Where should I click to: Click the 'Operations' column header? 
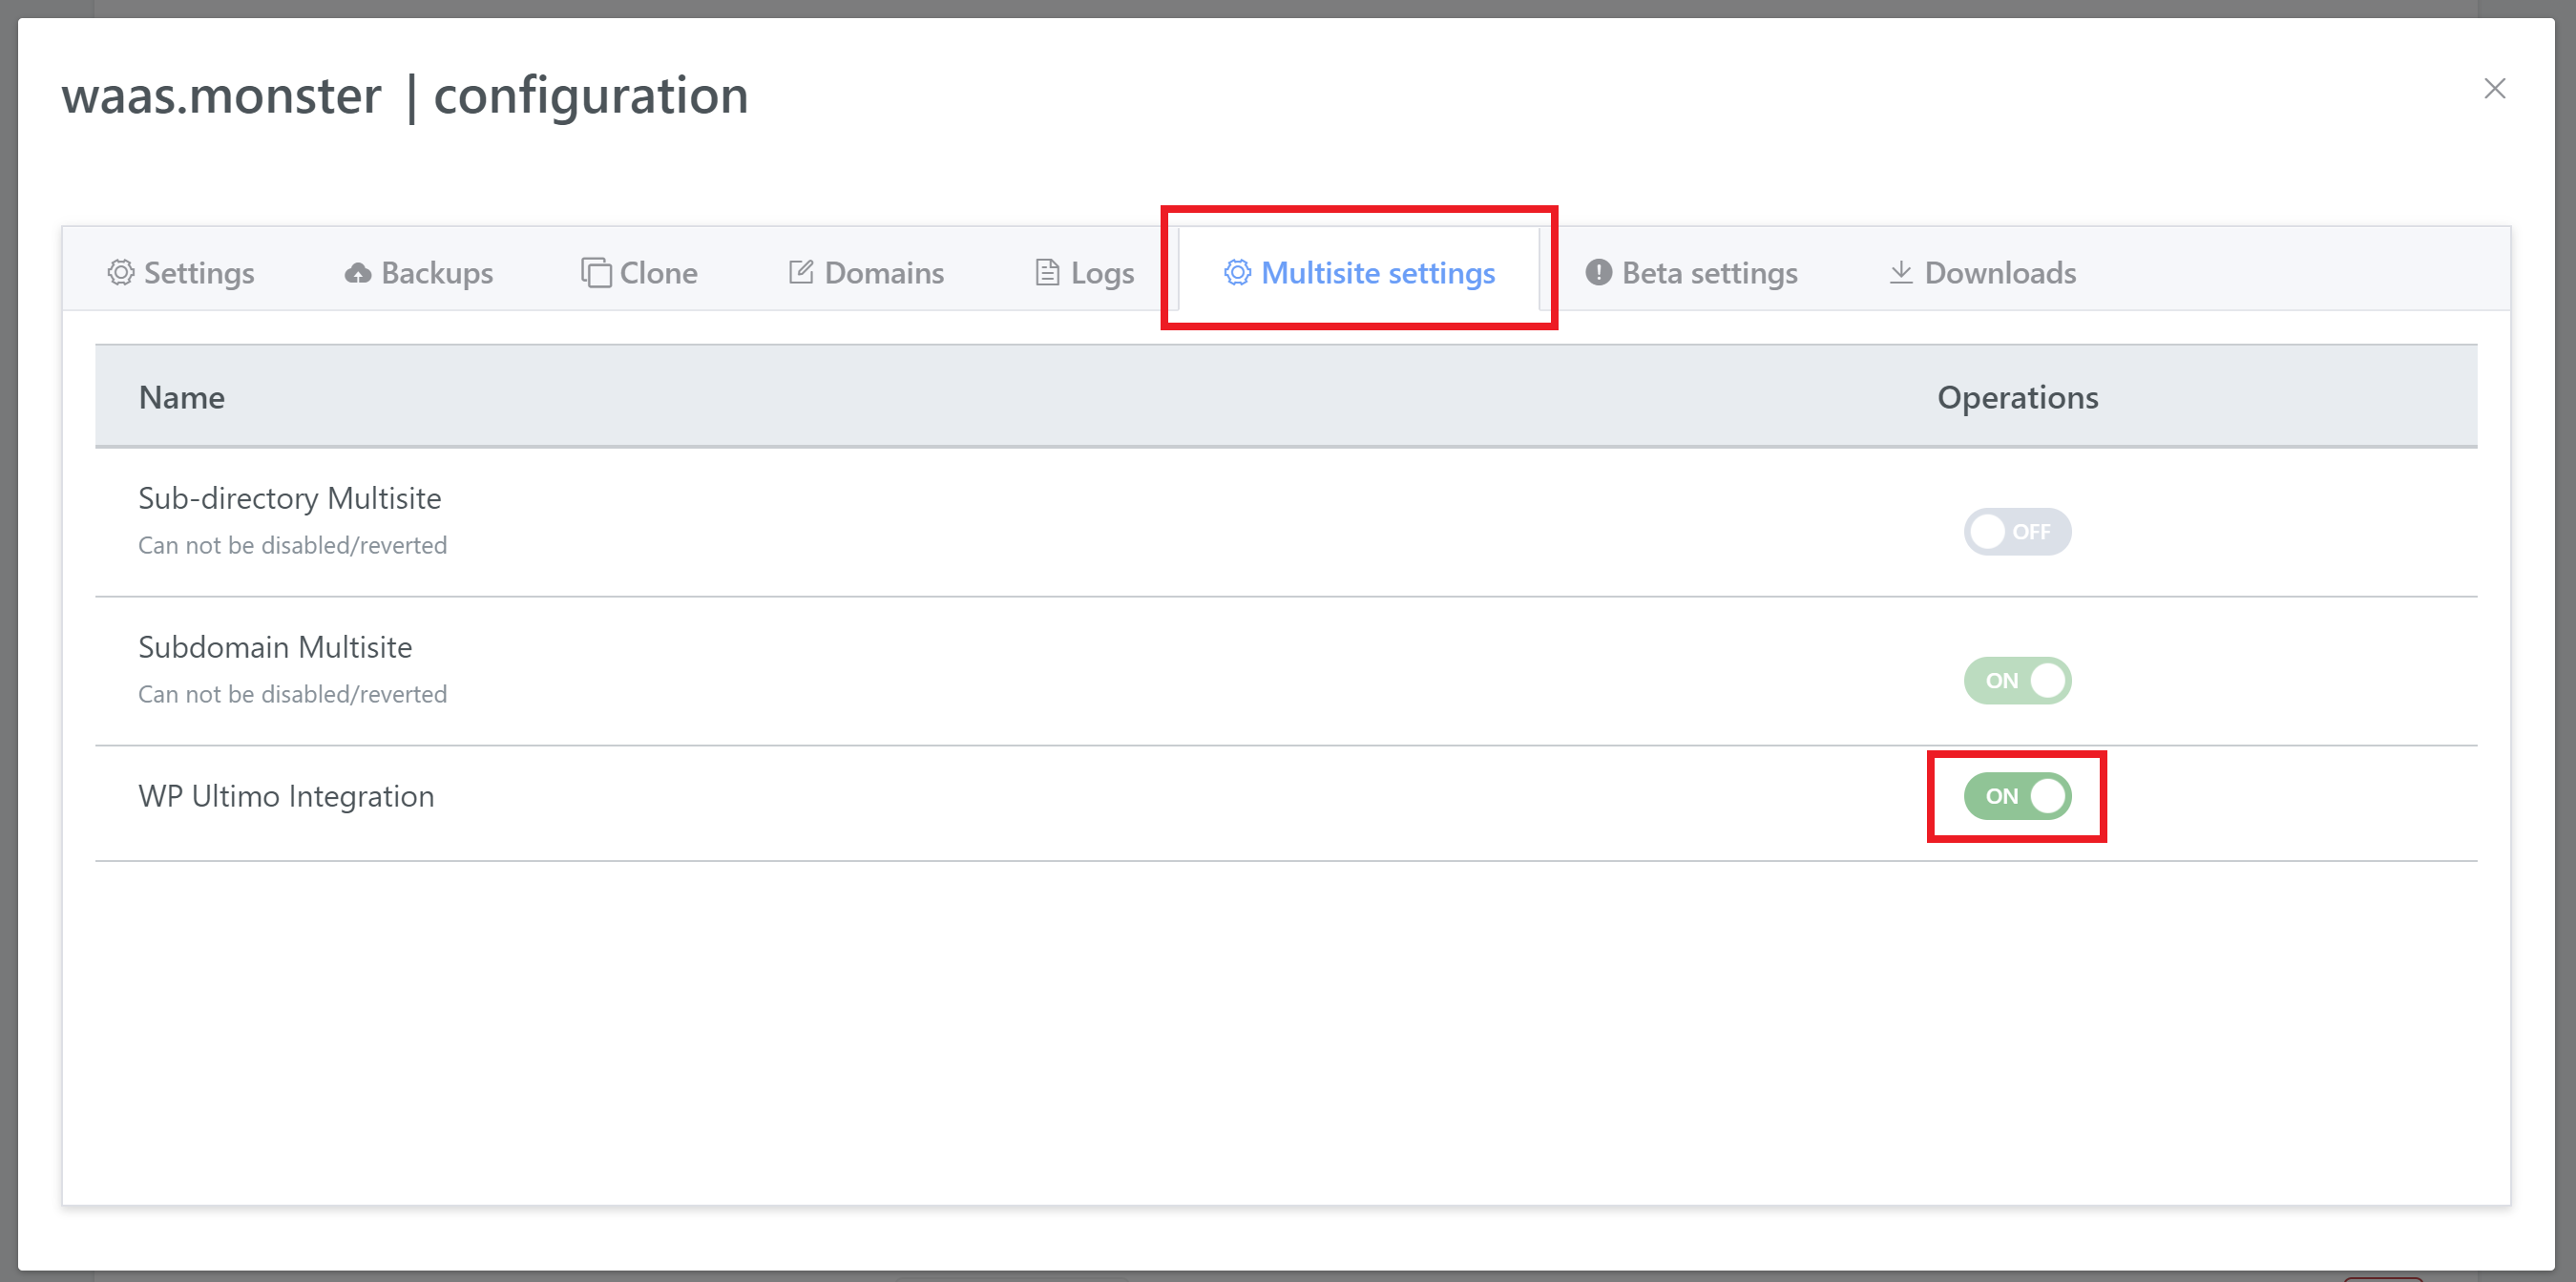(2017, 397)
